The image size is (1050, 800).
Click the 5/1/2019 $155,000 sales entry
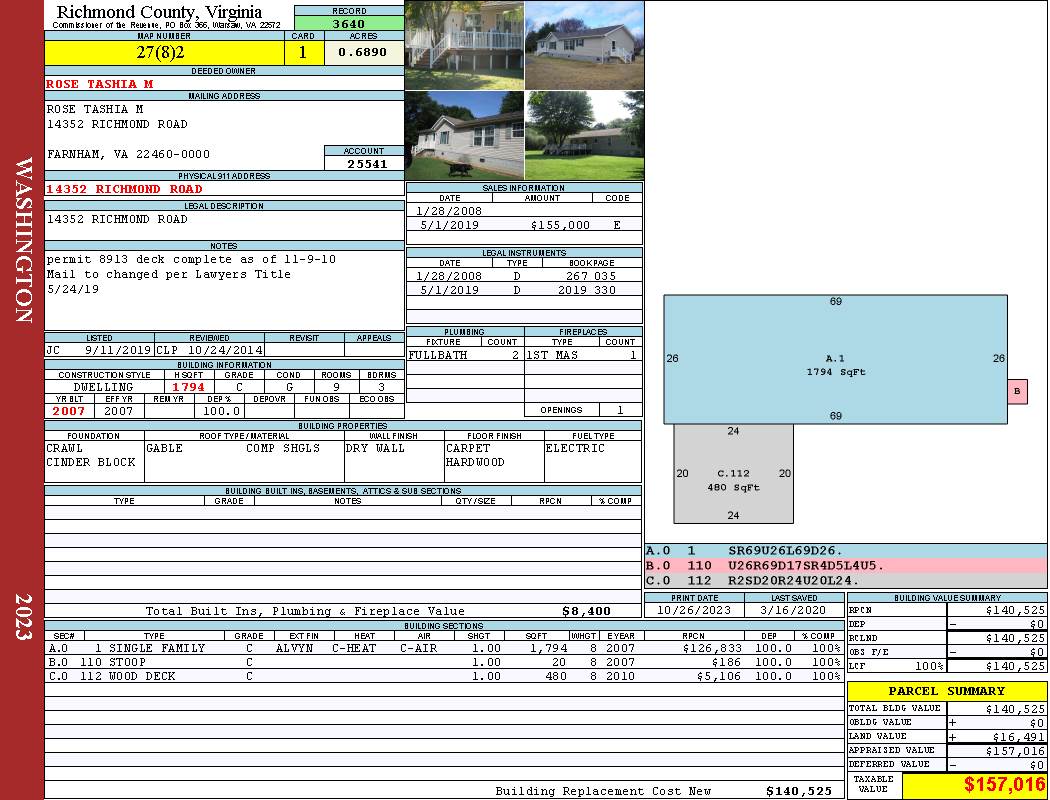[x=524, y=225]
